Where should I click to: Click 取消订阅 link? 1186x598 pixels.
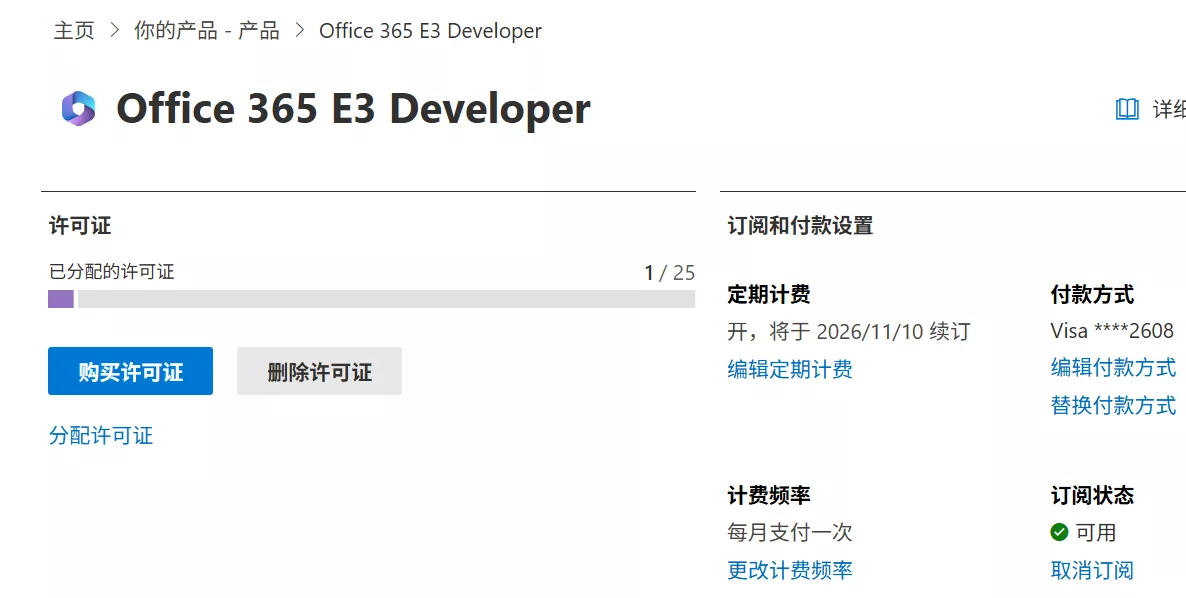pyautogui.click(x=1092, y=570)
